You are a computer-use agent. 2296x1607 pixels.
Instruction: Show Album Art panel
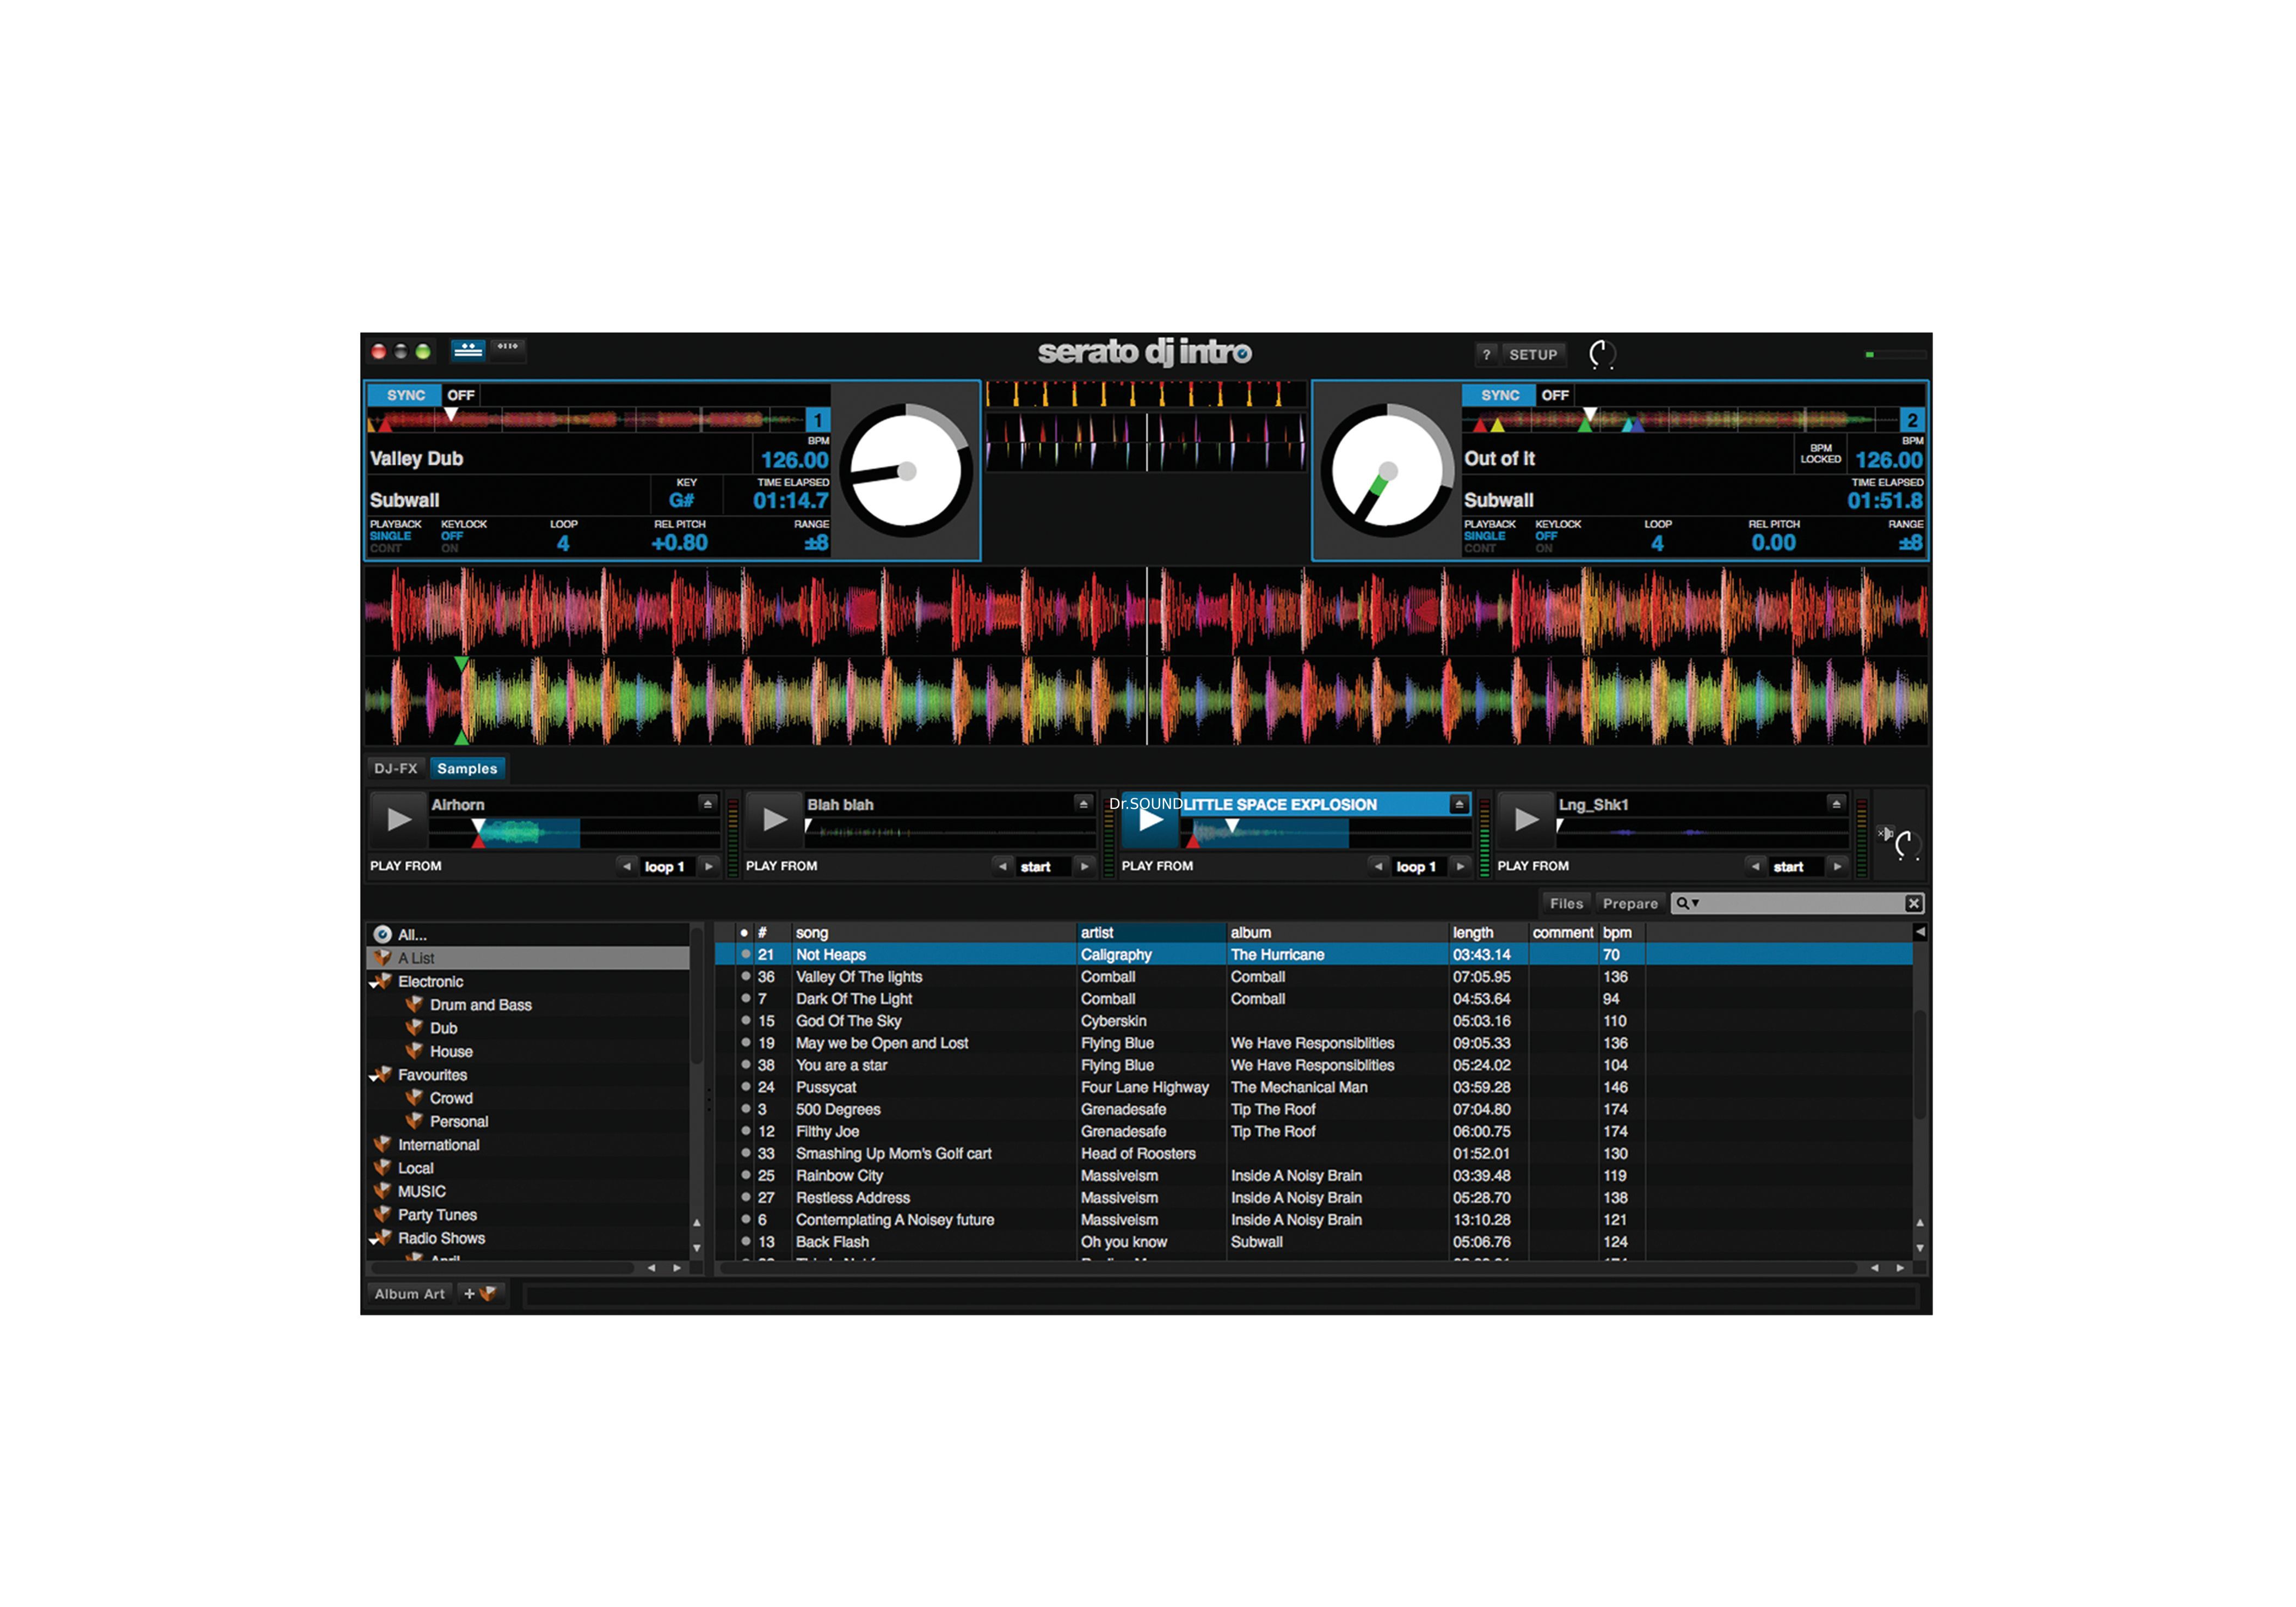[x=409, y=1293]
